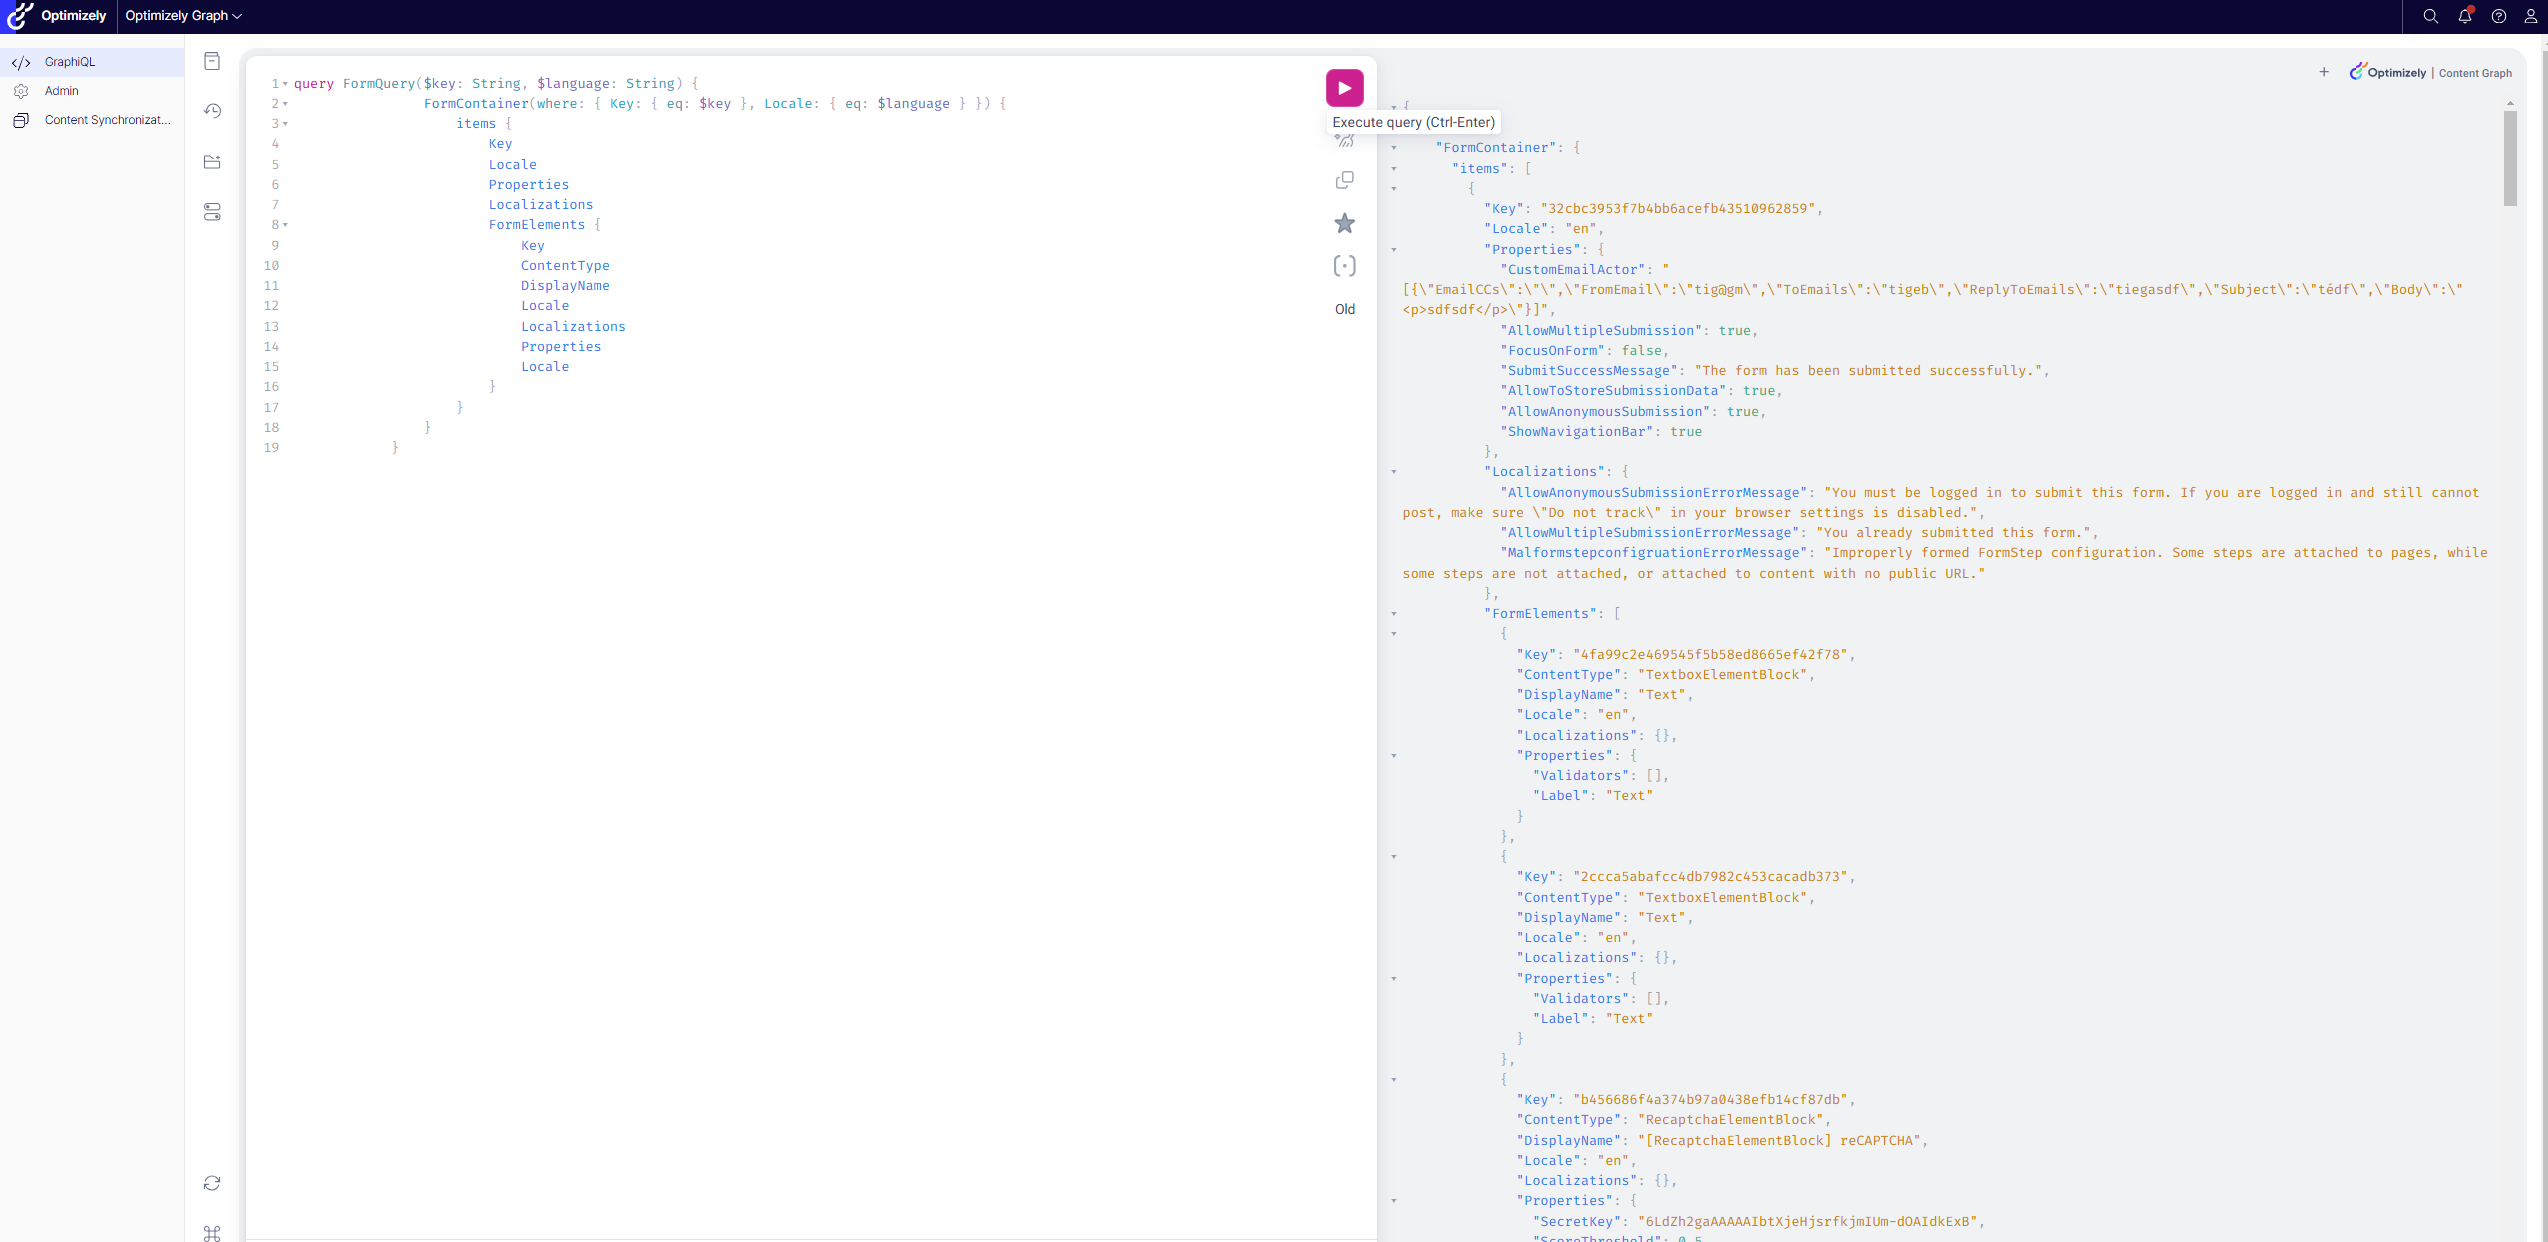Open the keyboard shortcuts command icon

click(212, 1233)
